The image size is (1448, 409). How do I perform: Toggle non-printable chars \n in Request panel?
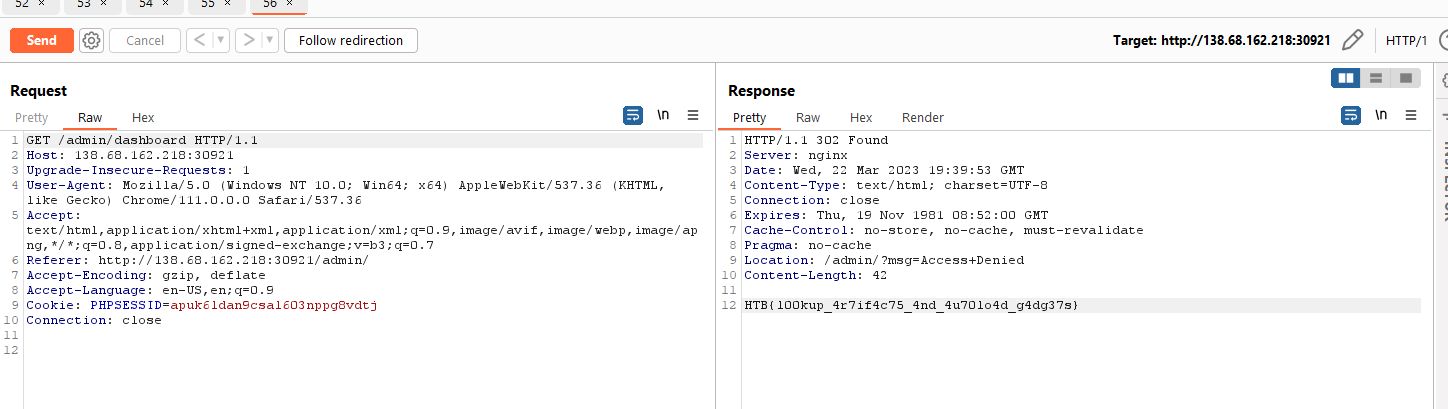[x=663, y=116]
